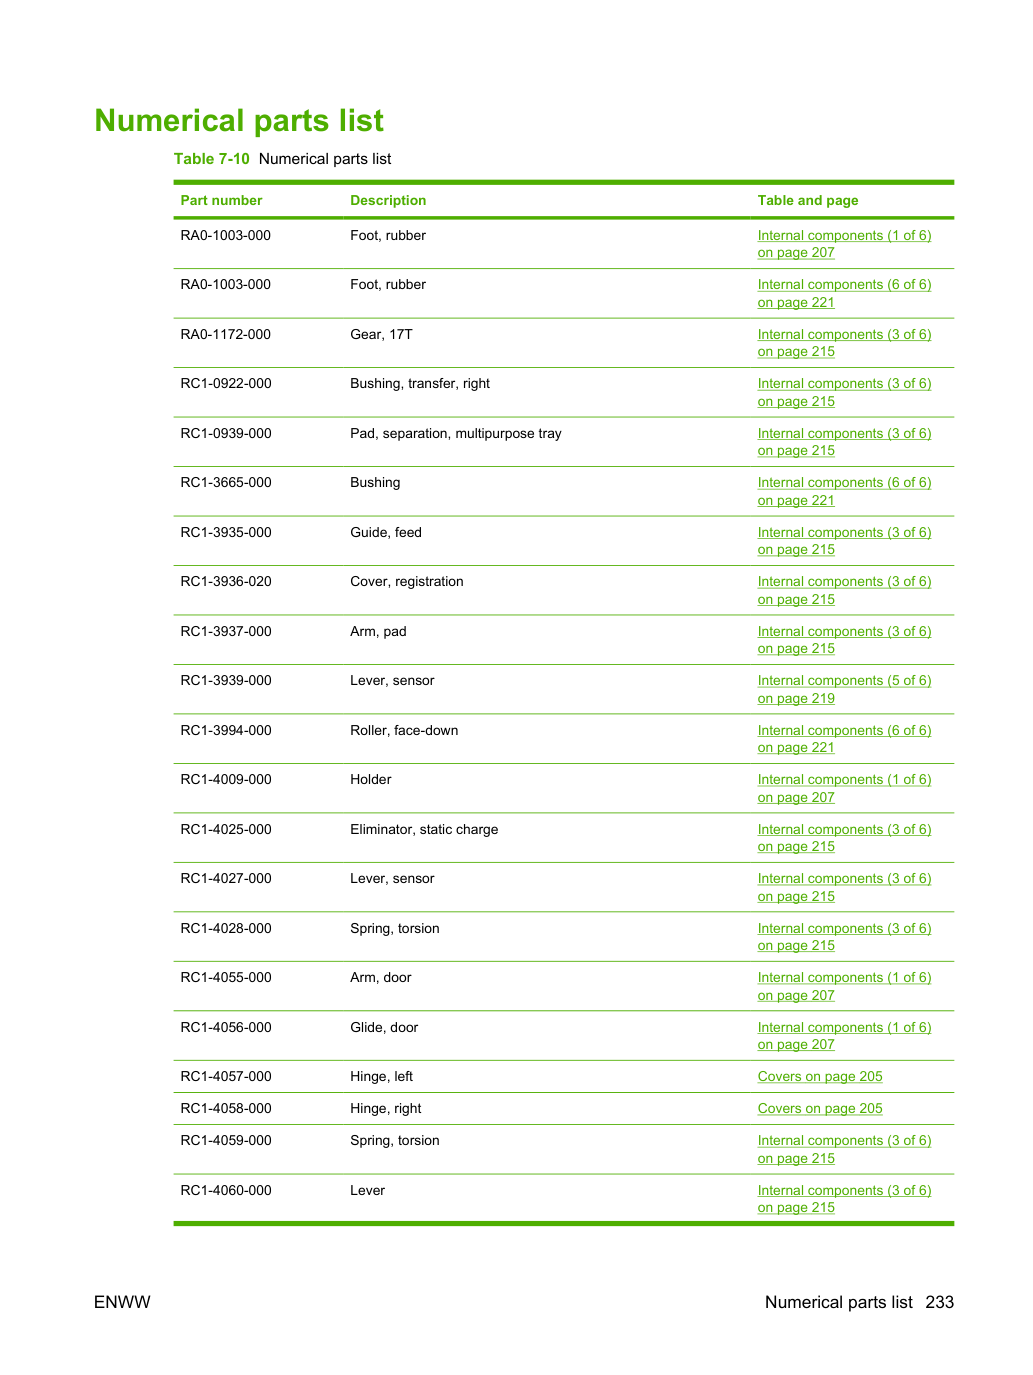Screen dimensions: 1033x1375
Task: Open RC1-4027-000 Lever sensor page 215 link
Action: 844,888
